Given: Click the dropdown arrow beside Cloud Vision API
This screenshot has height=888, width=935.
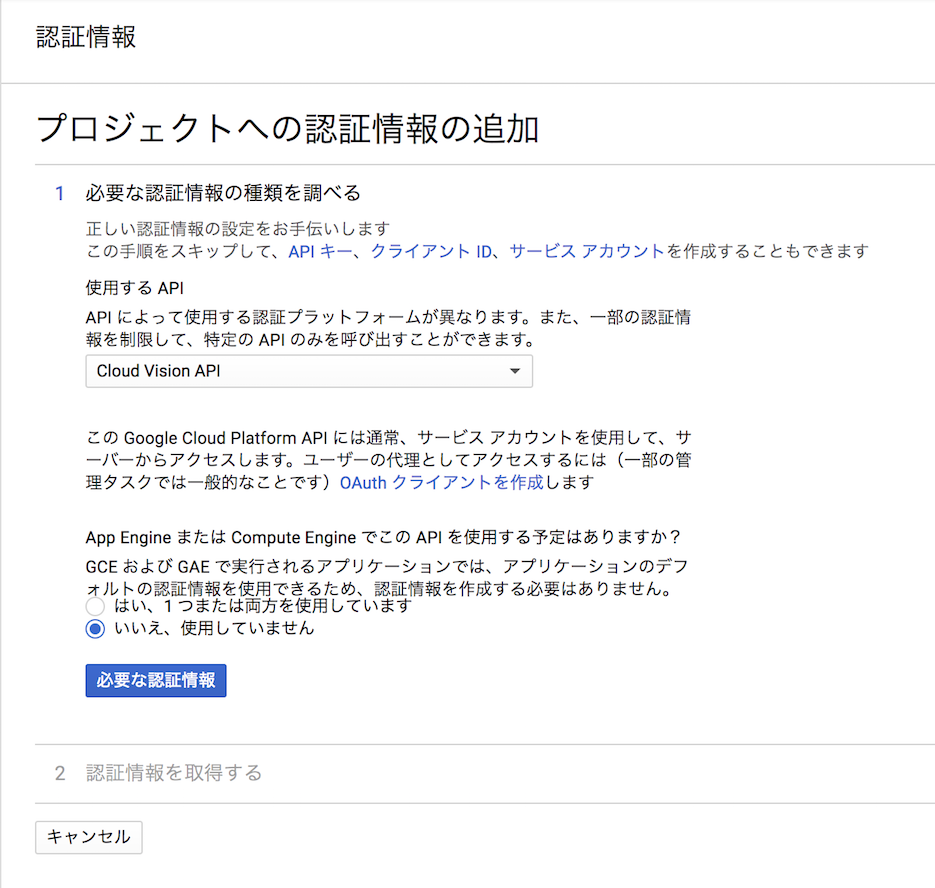Looking at the screenshot, I should [514, 371].
